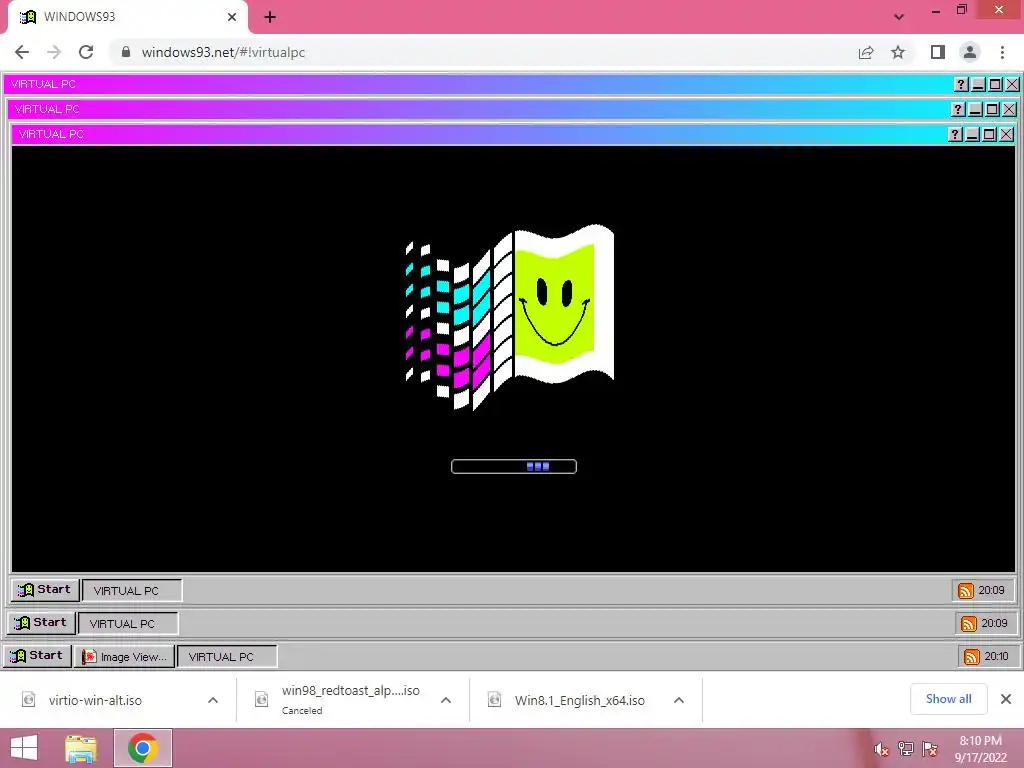Reload the windows93.net page
This screenshot has width=1024, height=768.
point(86,52)
